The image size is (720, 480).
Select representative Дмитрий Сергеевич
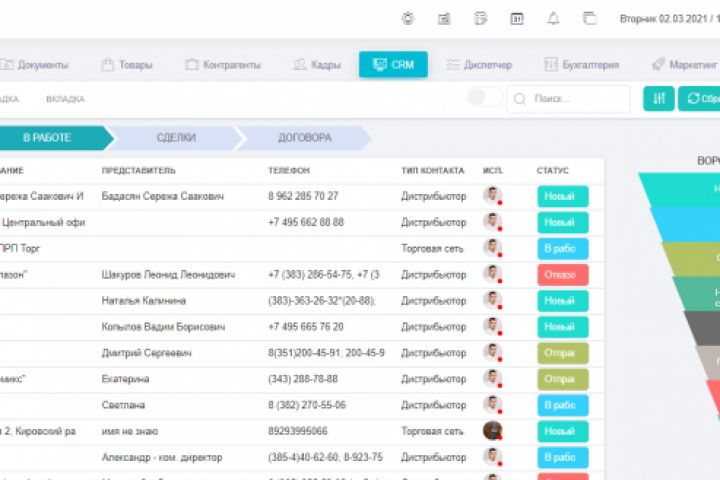tap(146, 353)
